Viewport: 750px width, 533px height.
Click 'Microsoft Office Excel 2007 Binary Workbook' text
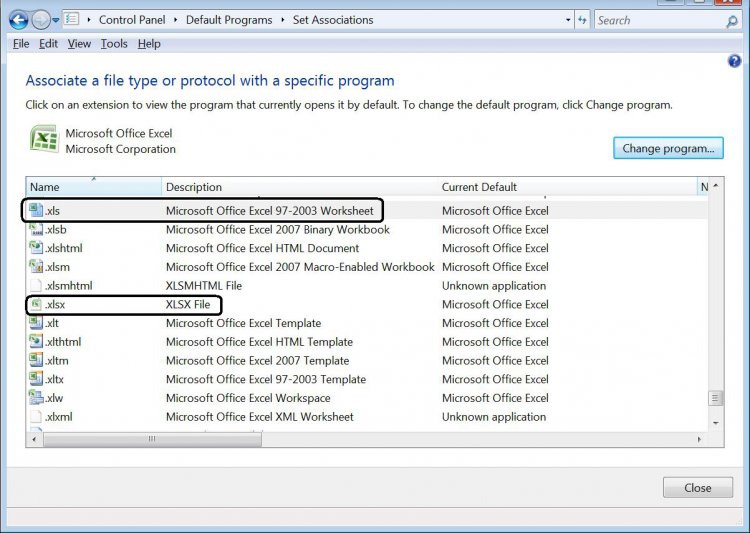pyautogui.click(x=277, y=229)
